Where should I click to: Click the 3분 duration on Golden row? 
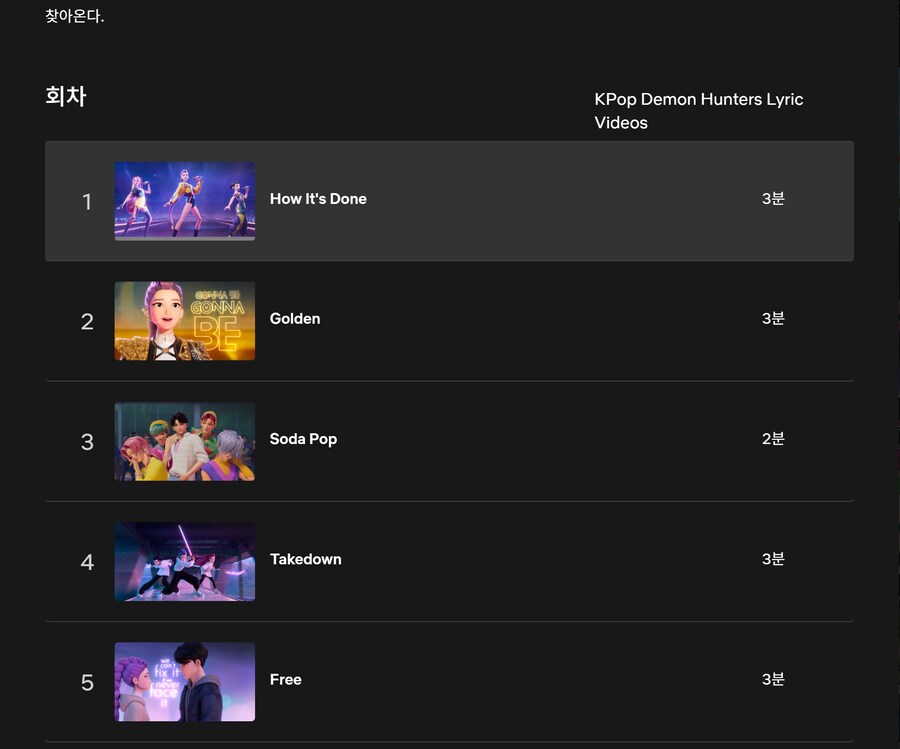point(773,319)
